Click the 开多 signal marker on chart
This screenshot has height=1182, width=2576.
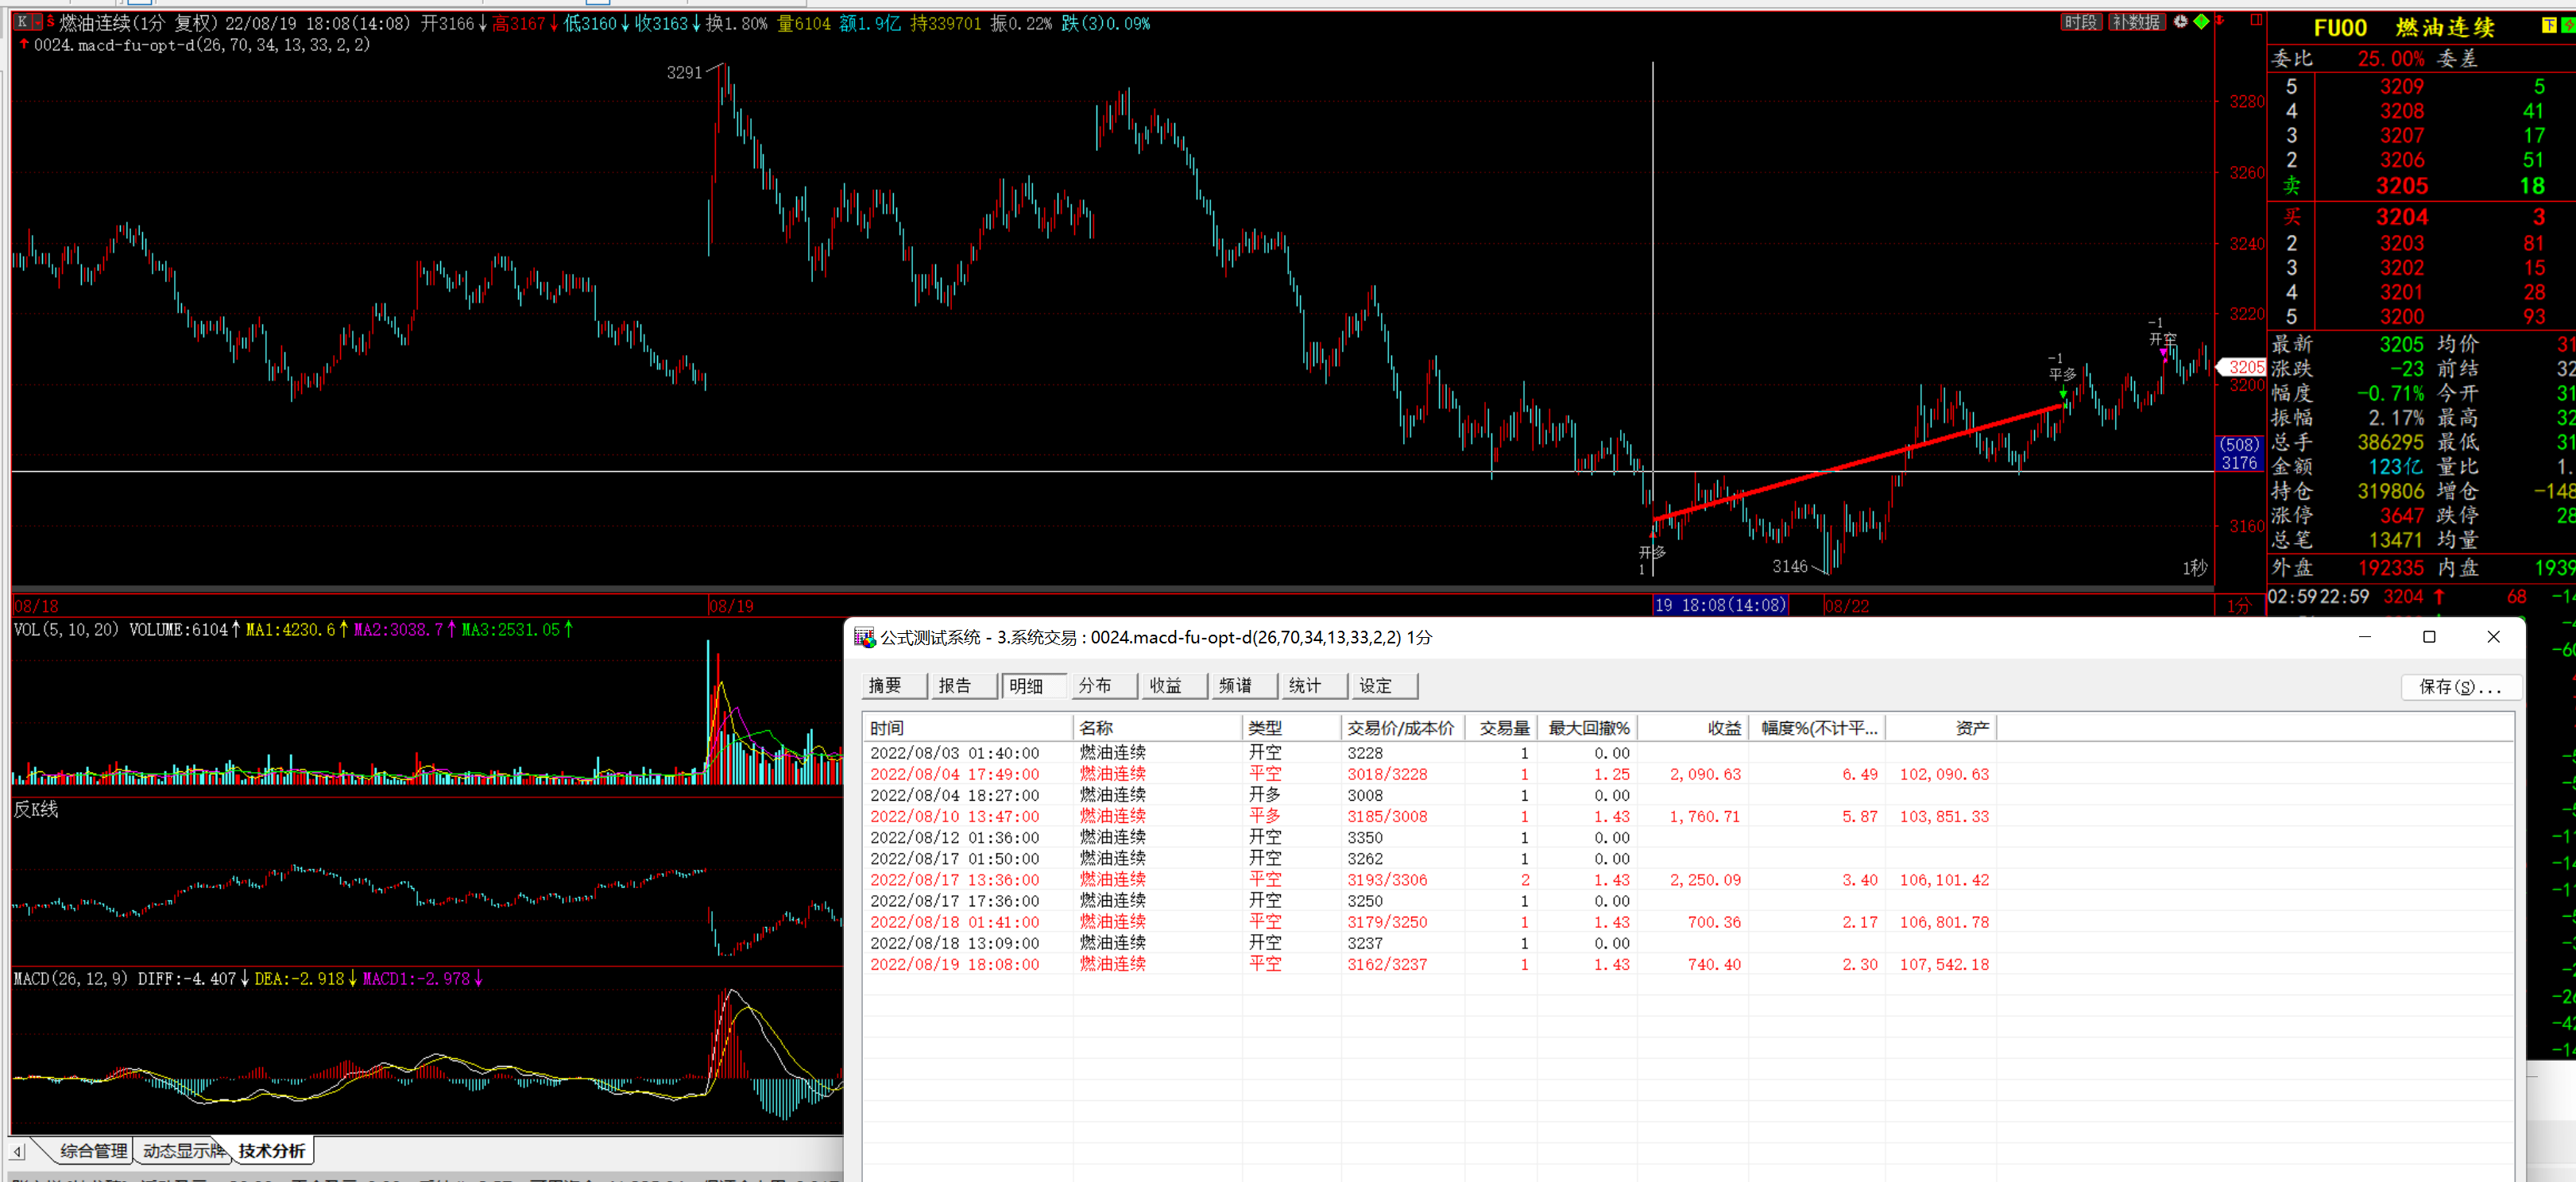1651,551
